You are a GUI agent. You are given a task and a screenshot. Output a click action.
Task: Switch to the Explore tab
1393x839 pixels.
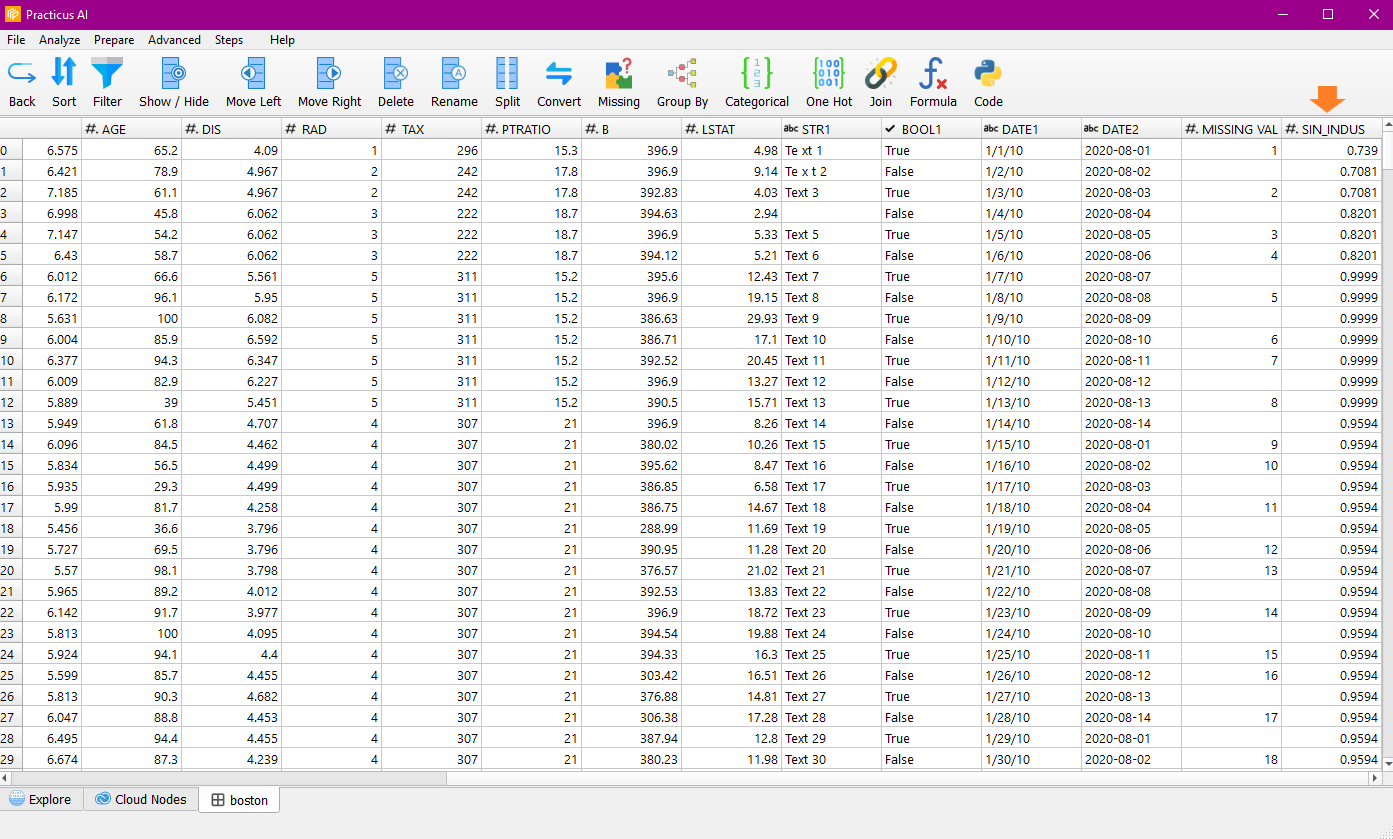[x=41, y=799]
